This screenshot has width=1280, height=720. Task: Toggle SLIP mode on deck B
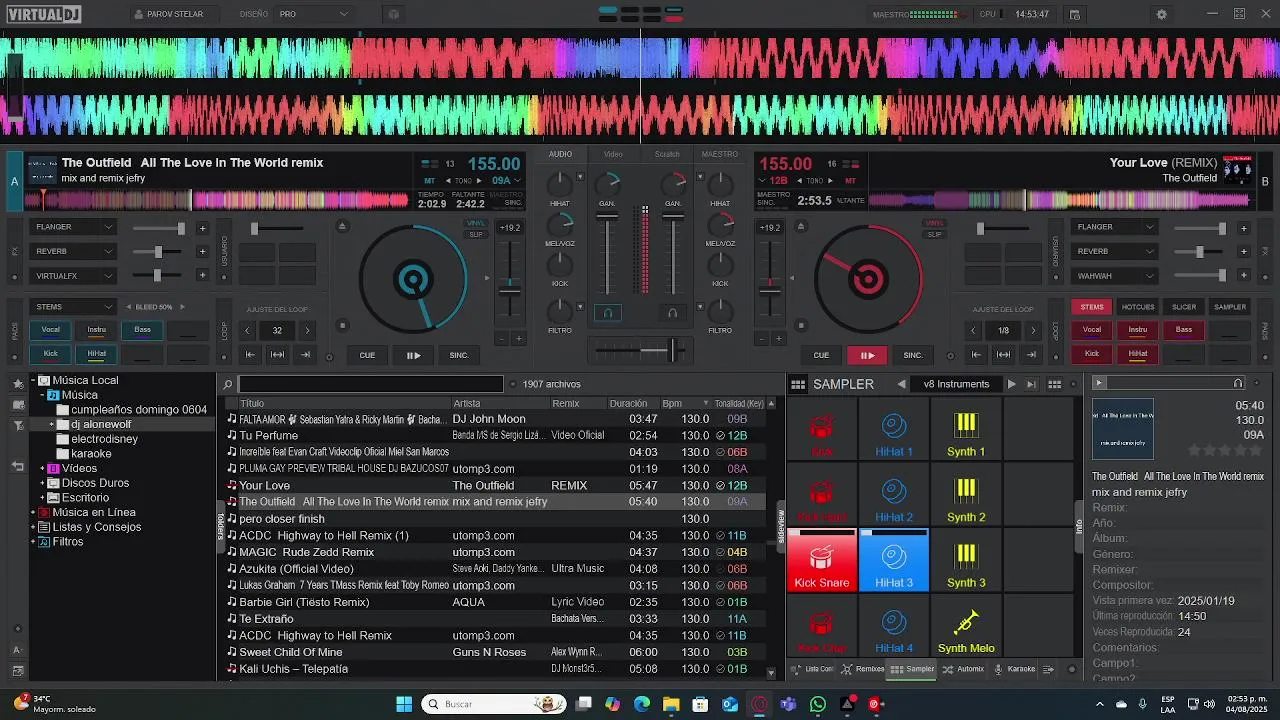tap(934, 234)
